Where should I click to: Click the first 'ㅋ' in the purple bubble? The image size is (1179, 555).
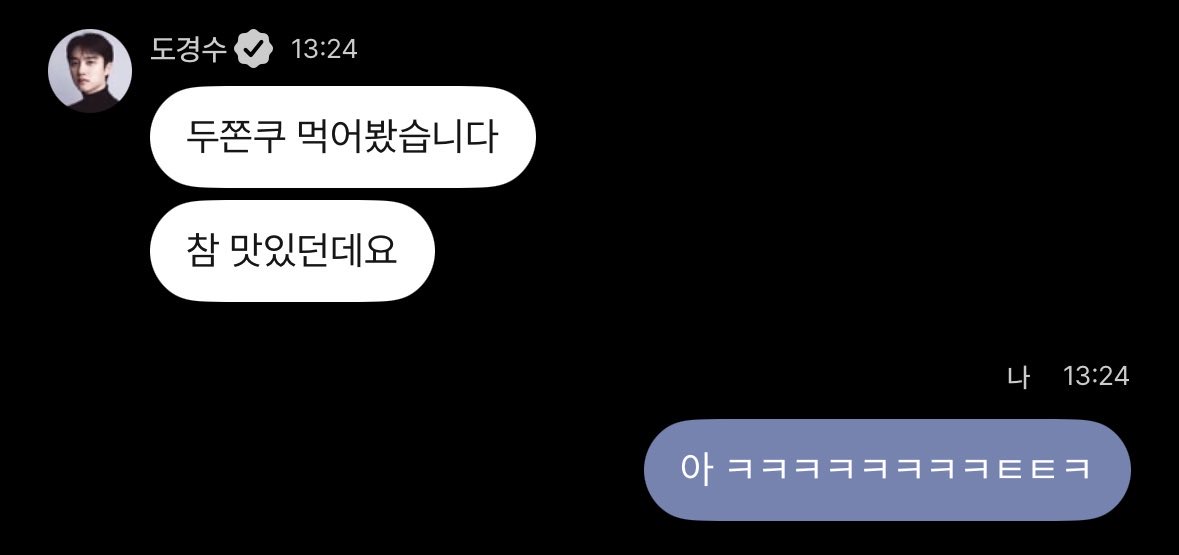[740, 470]
